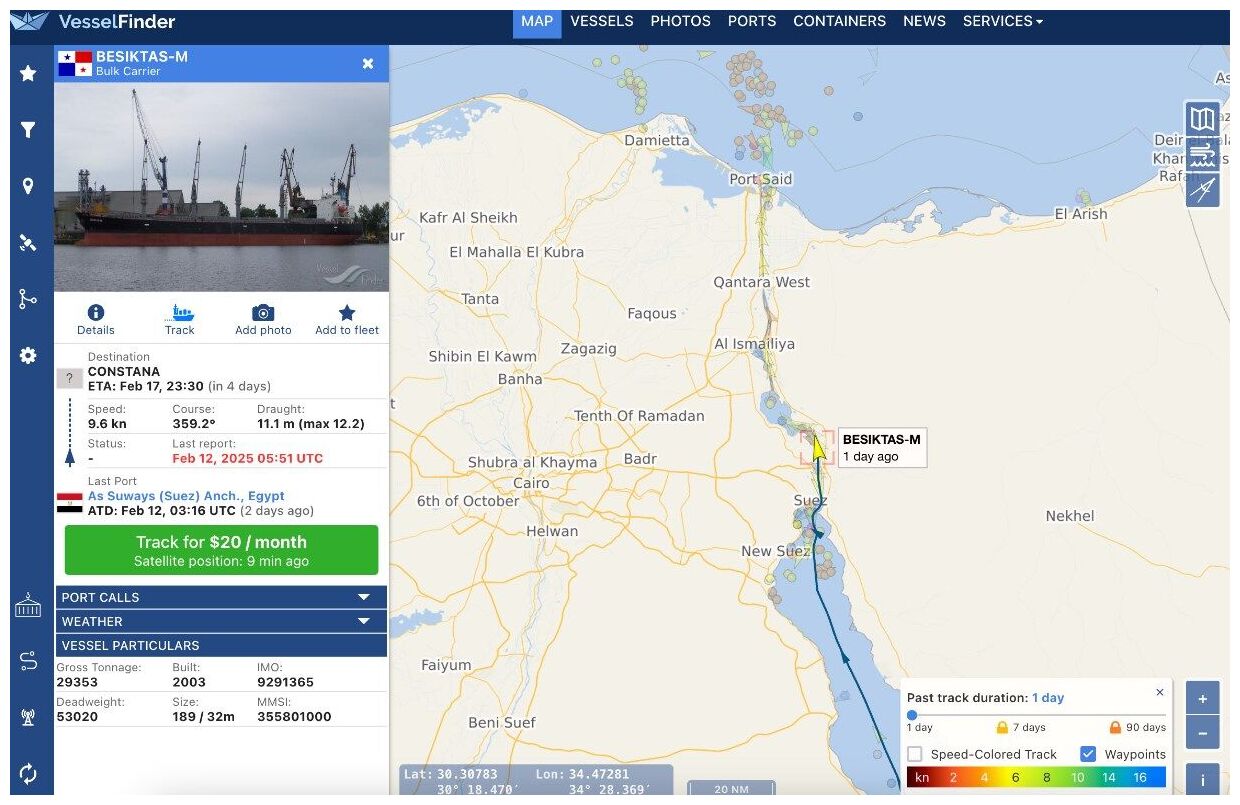Expand the PORT CALLS section

coord(221,597)
